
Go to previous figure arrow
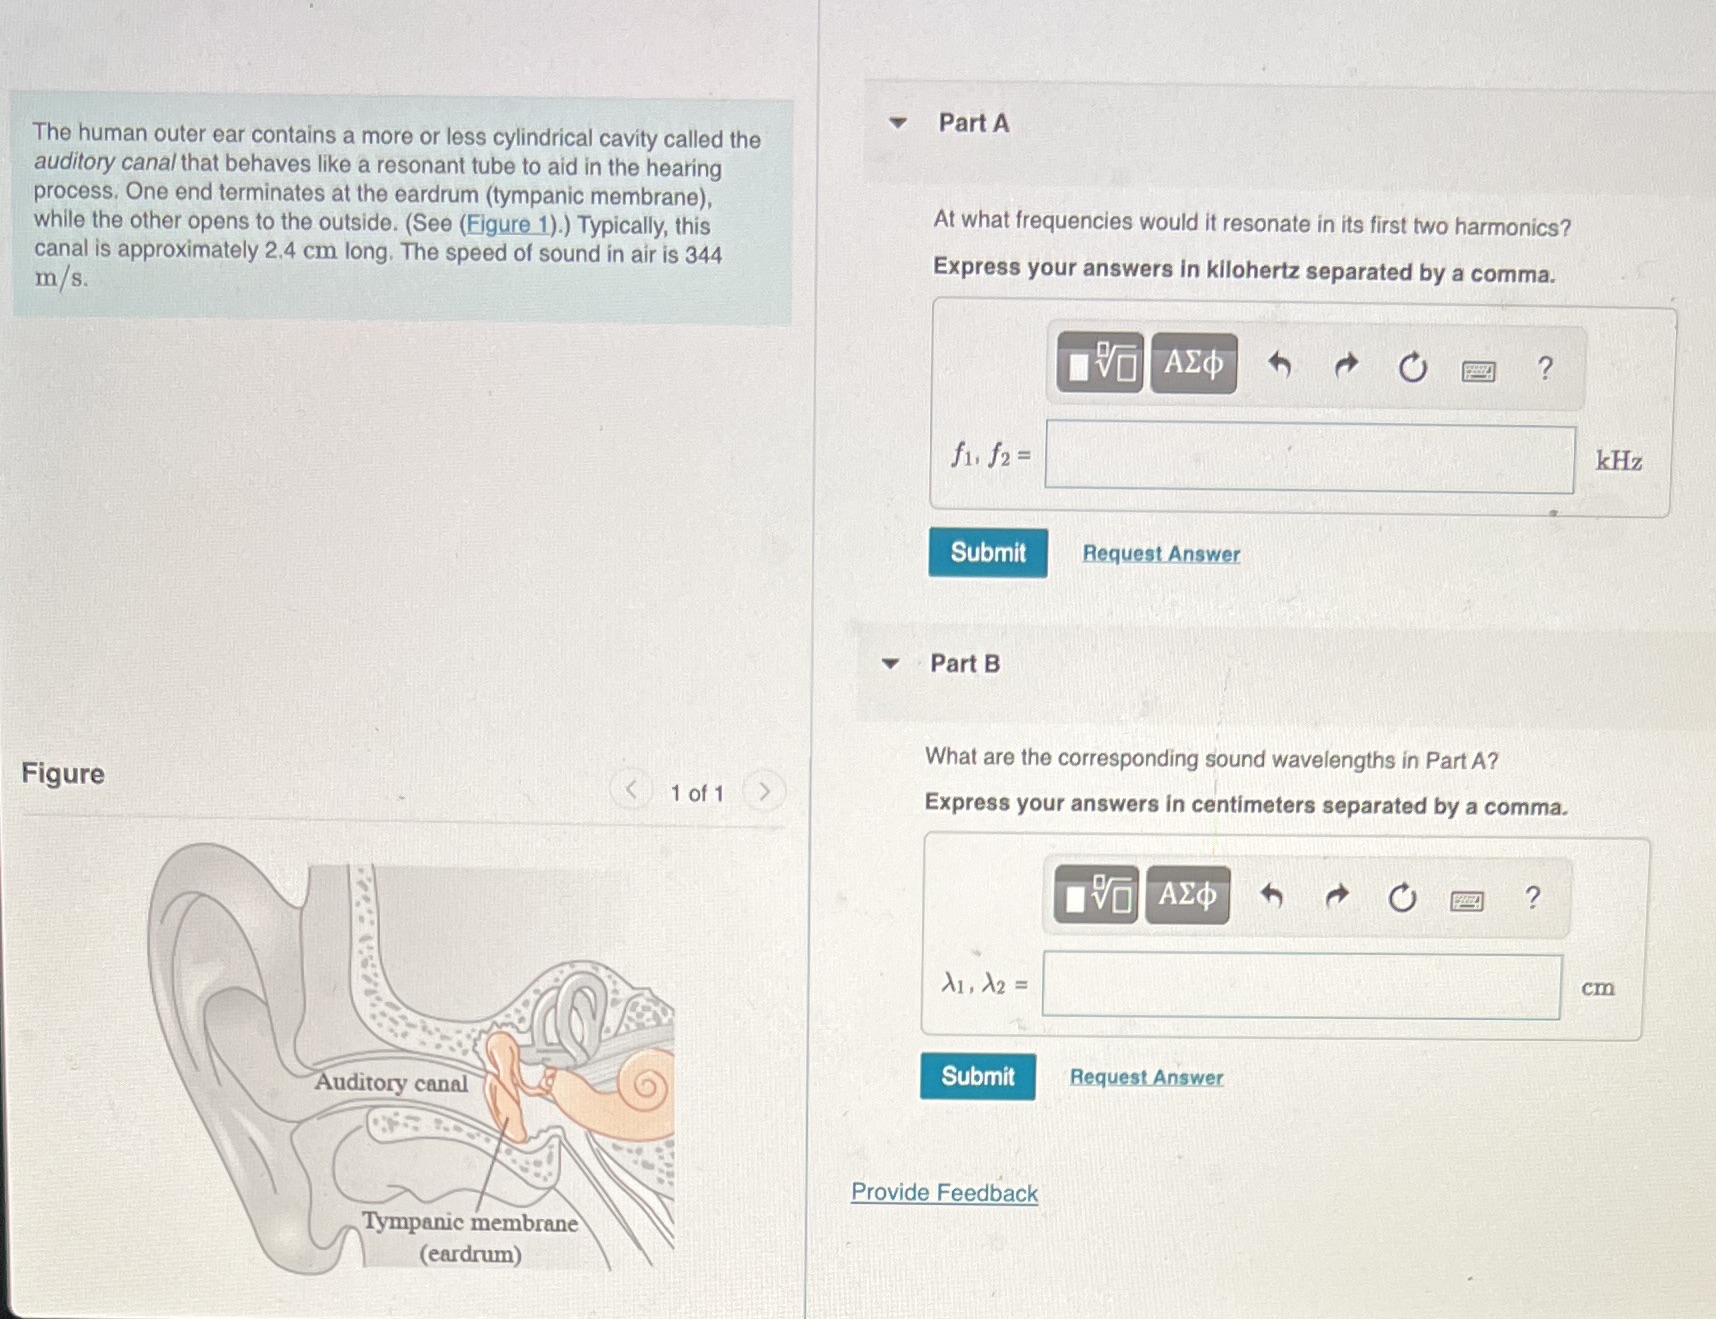(631, 790)
